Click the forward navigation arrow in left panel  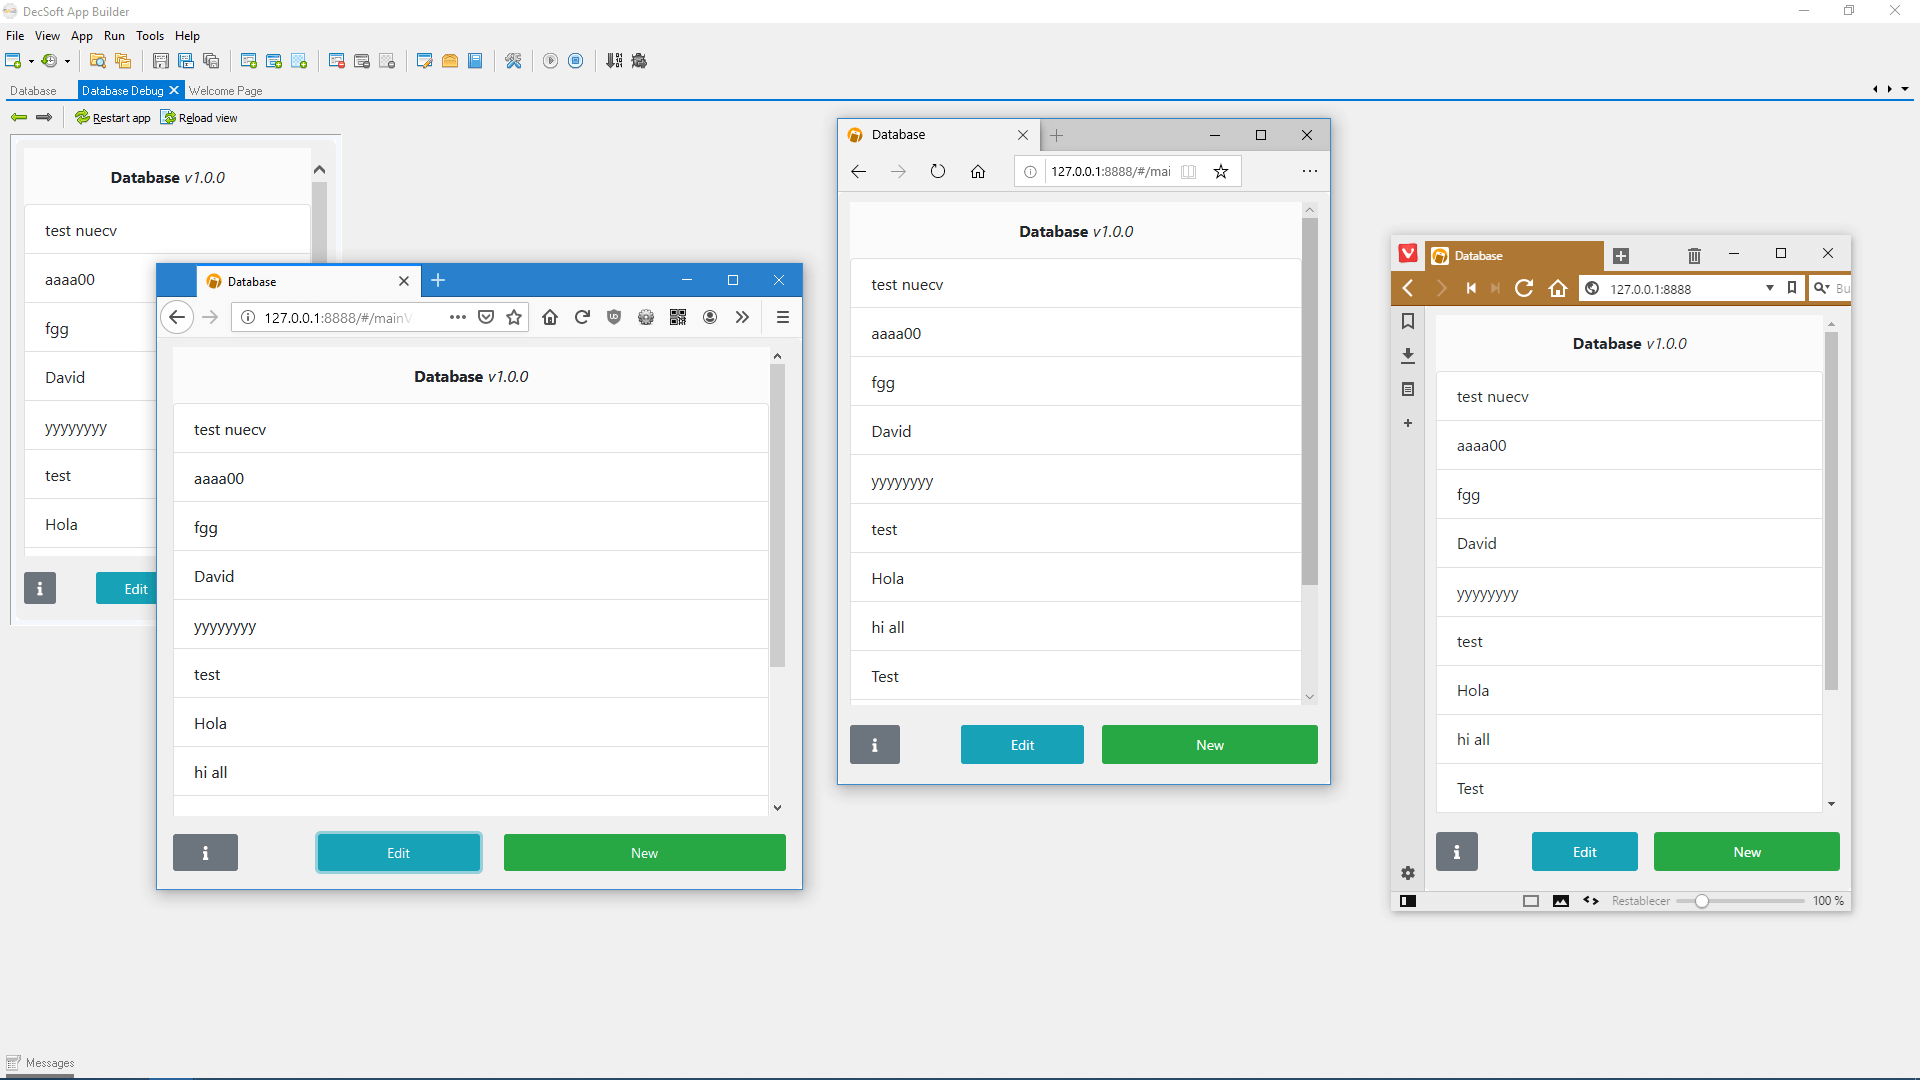[42, 117]
